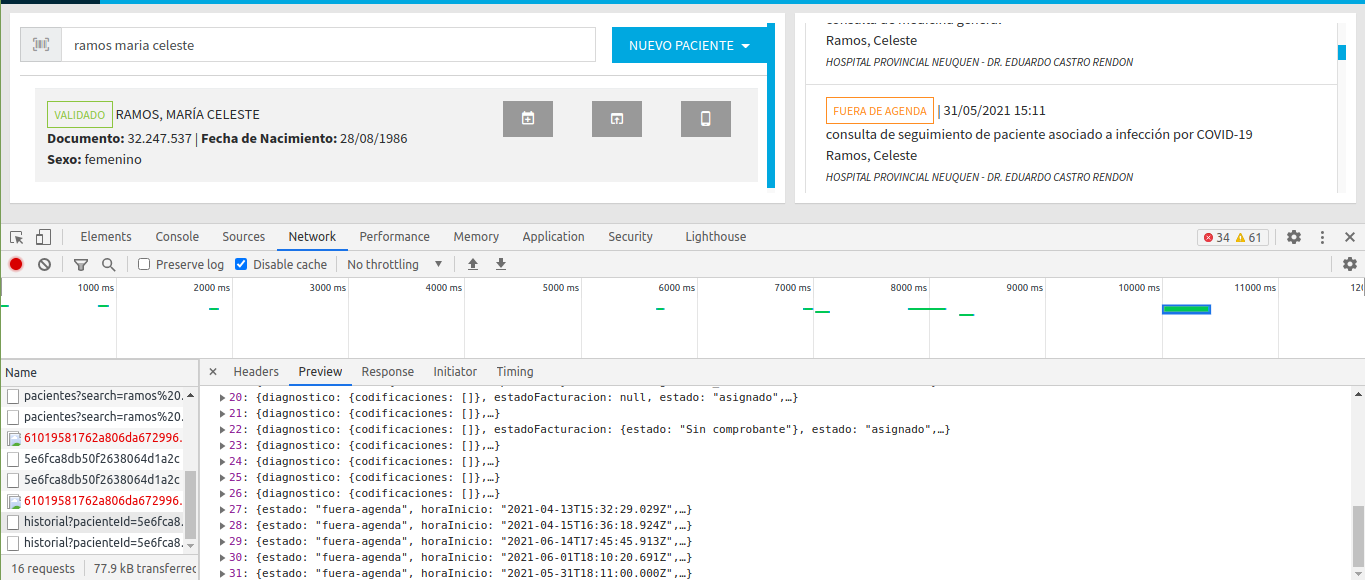The width and height of the screenshot is (1365, 580).
Task: Open the Timing tab of the request
Action: click(x=515, y=372)
